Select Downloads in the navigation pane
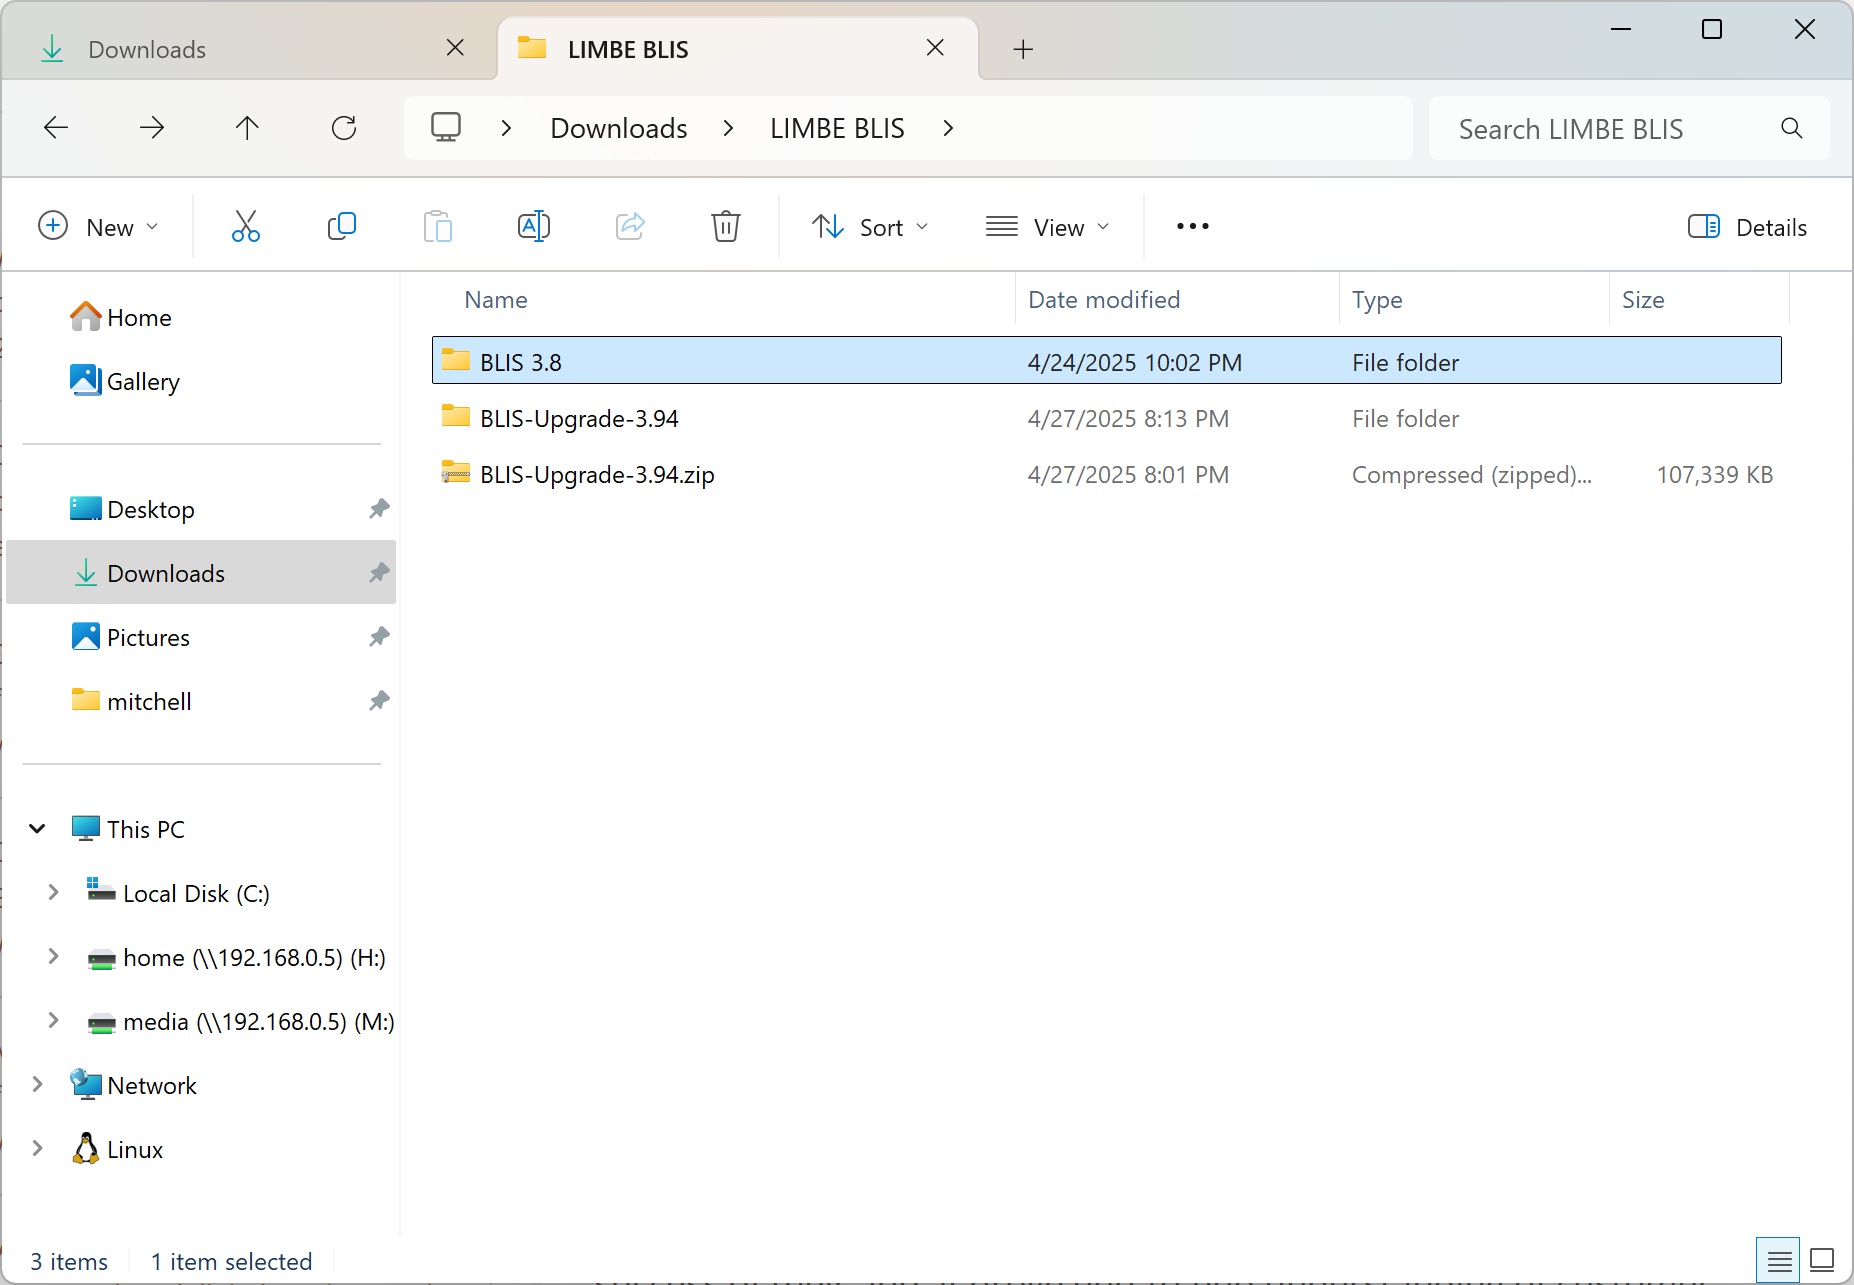The image size is (1854, 1285). coord(201,573)
